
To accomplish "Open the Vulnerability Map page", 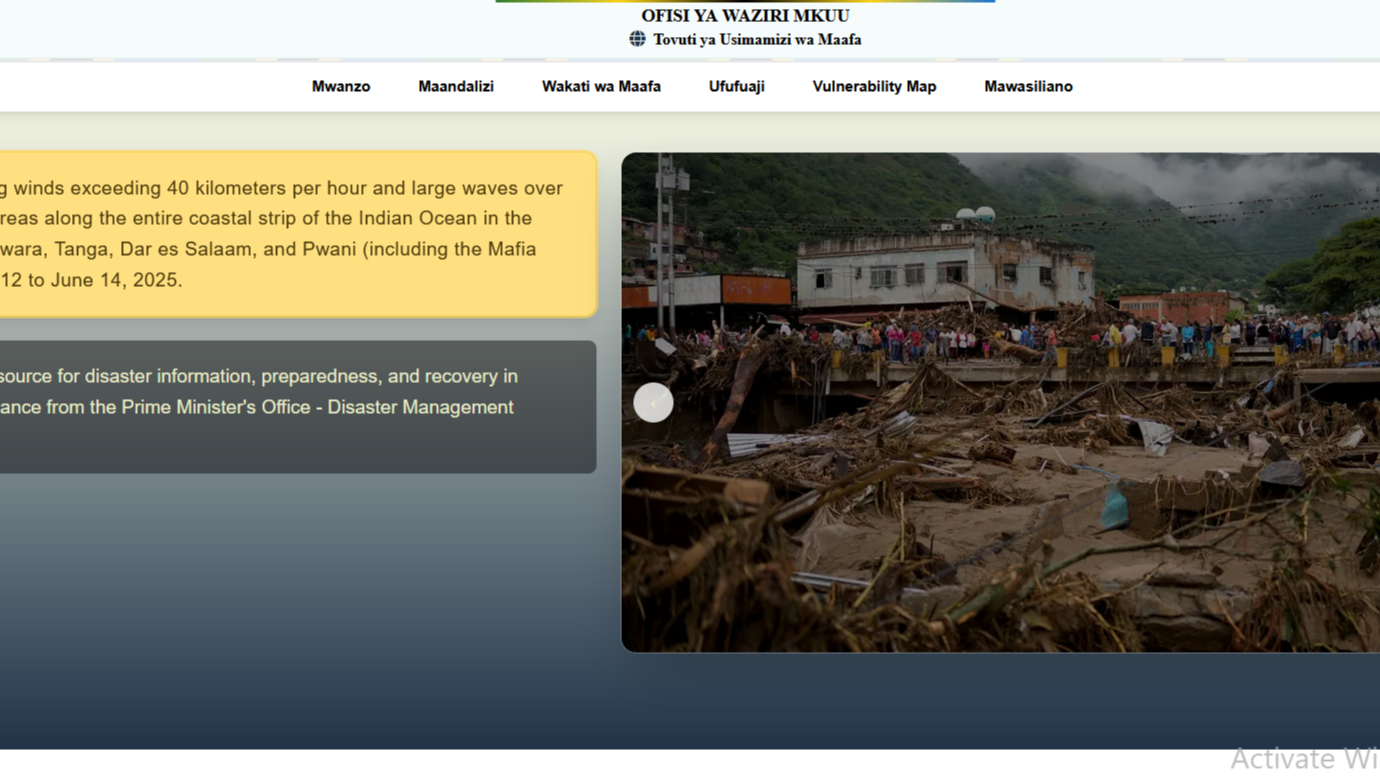I will click(x=874, y=86).
